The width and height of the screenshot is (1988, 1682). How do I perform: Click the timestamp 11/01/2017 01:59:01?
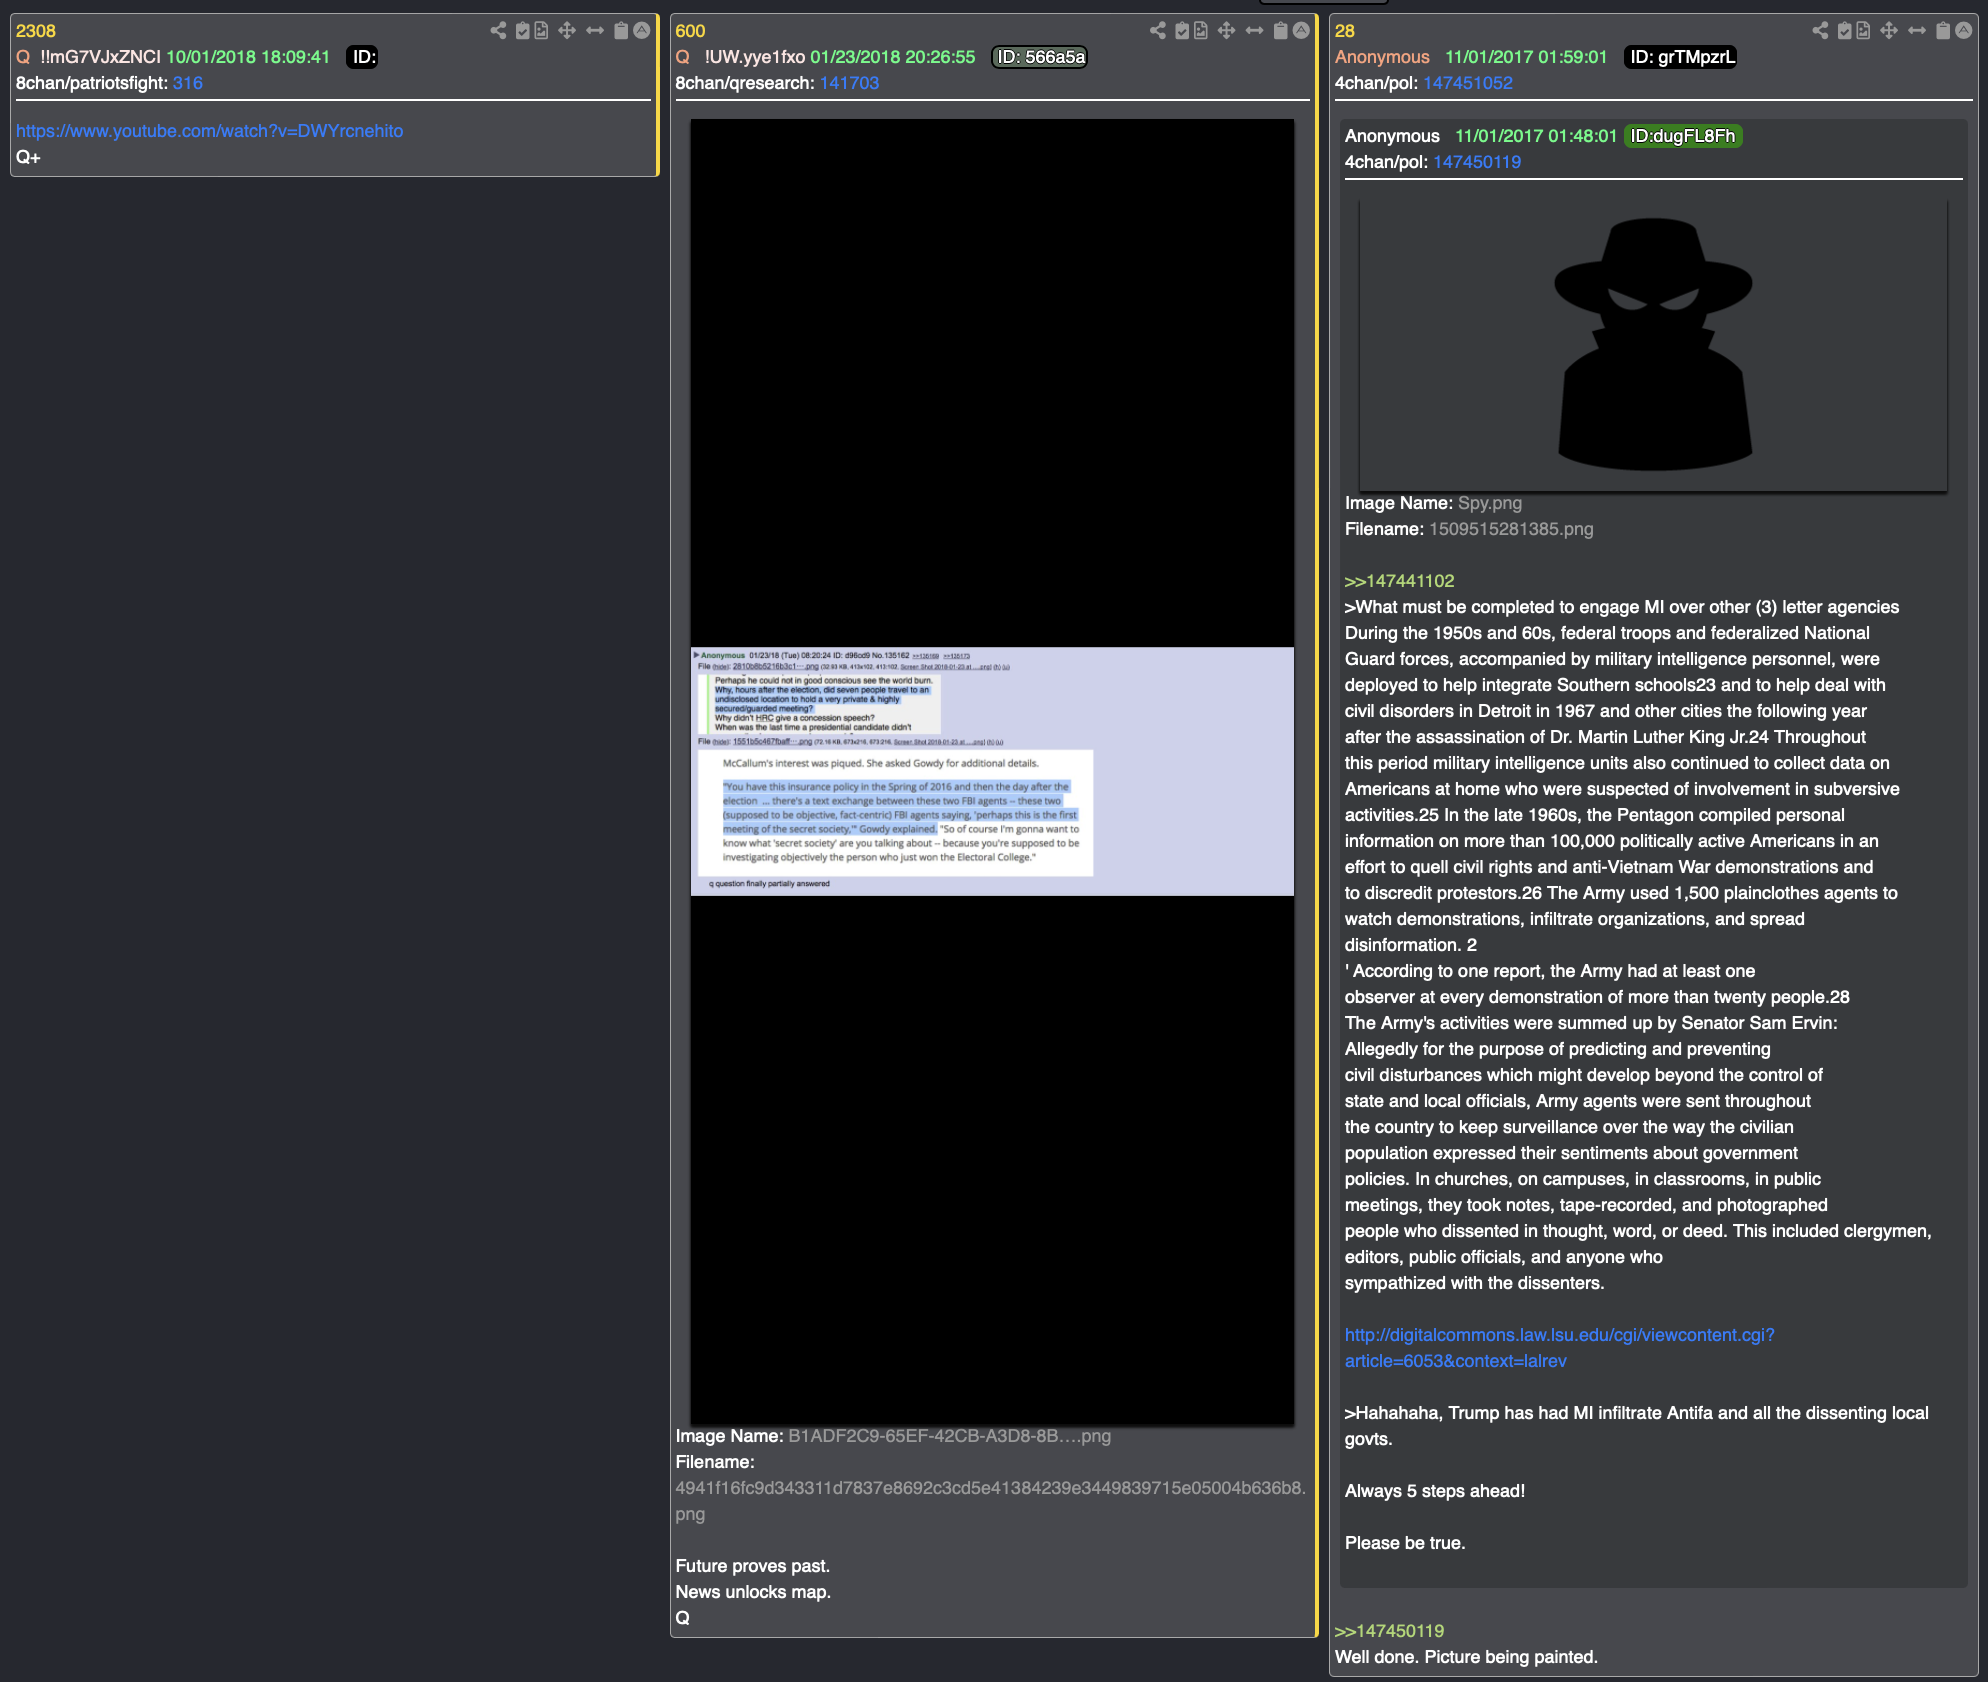click(1526, 57)
